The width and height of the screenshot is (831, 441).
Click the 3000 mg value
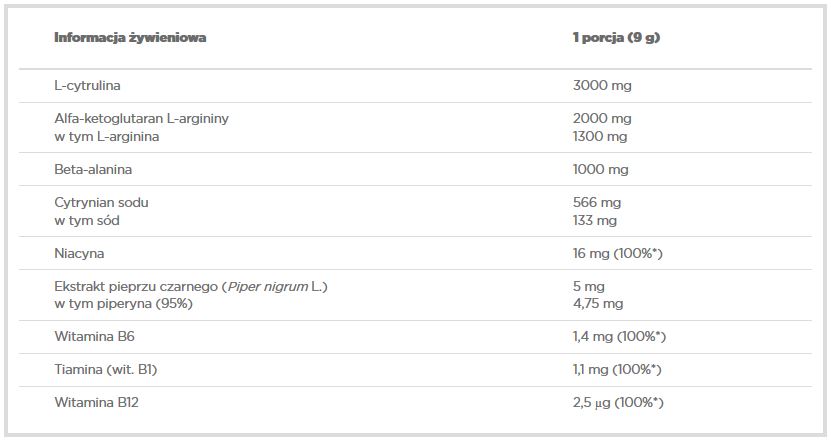(x=601, y=85)
